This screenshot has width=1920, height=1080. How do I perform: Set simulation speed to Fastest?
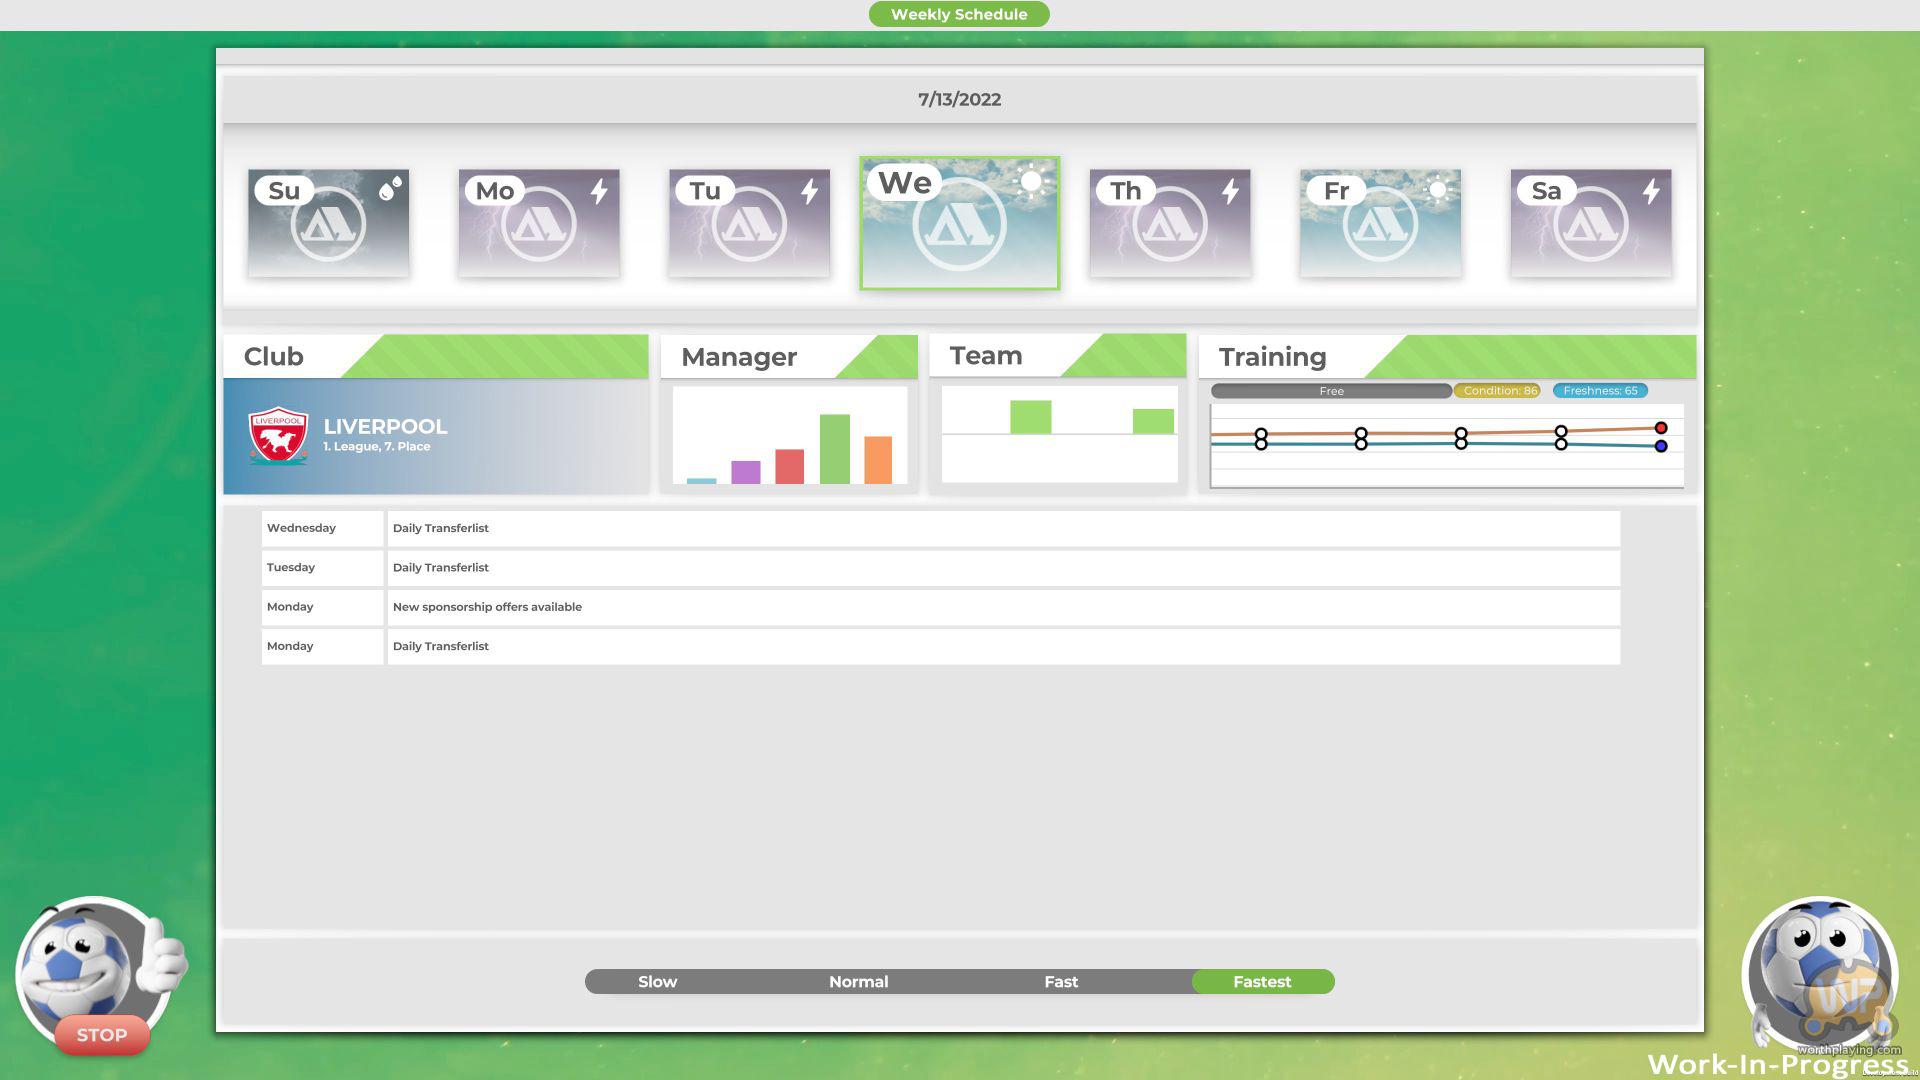(x=1262, y=982)
